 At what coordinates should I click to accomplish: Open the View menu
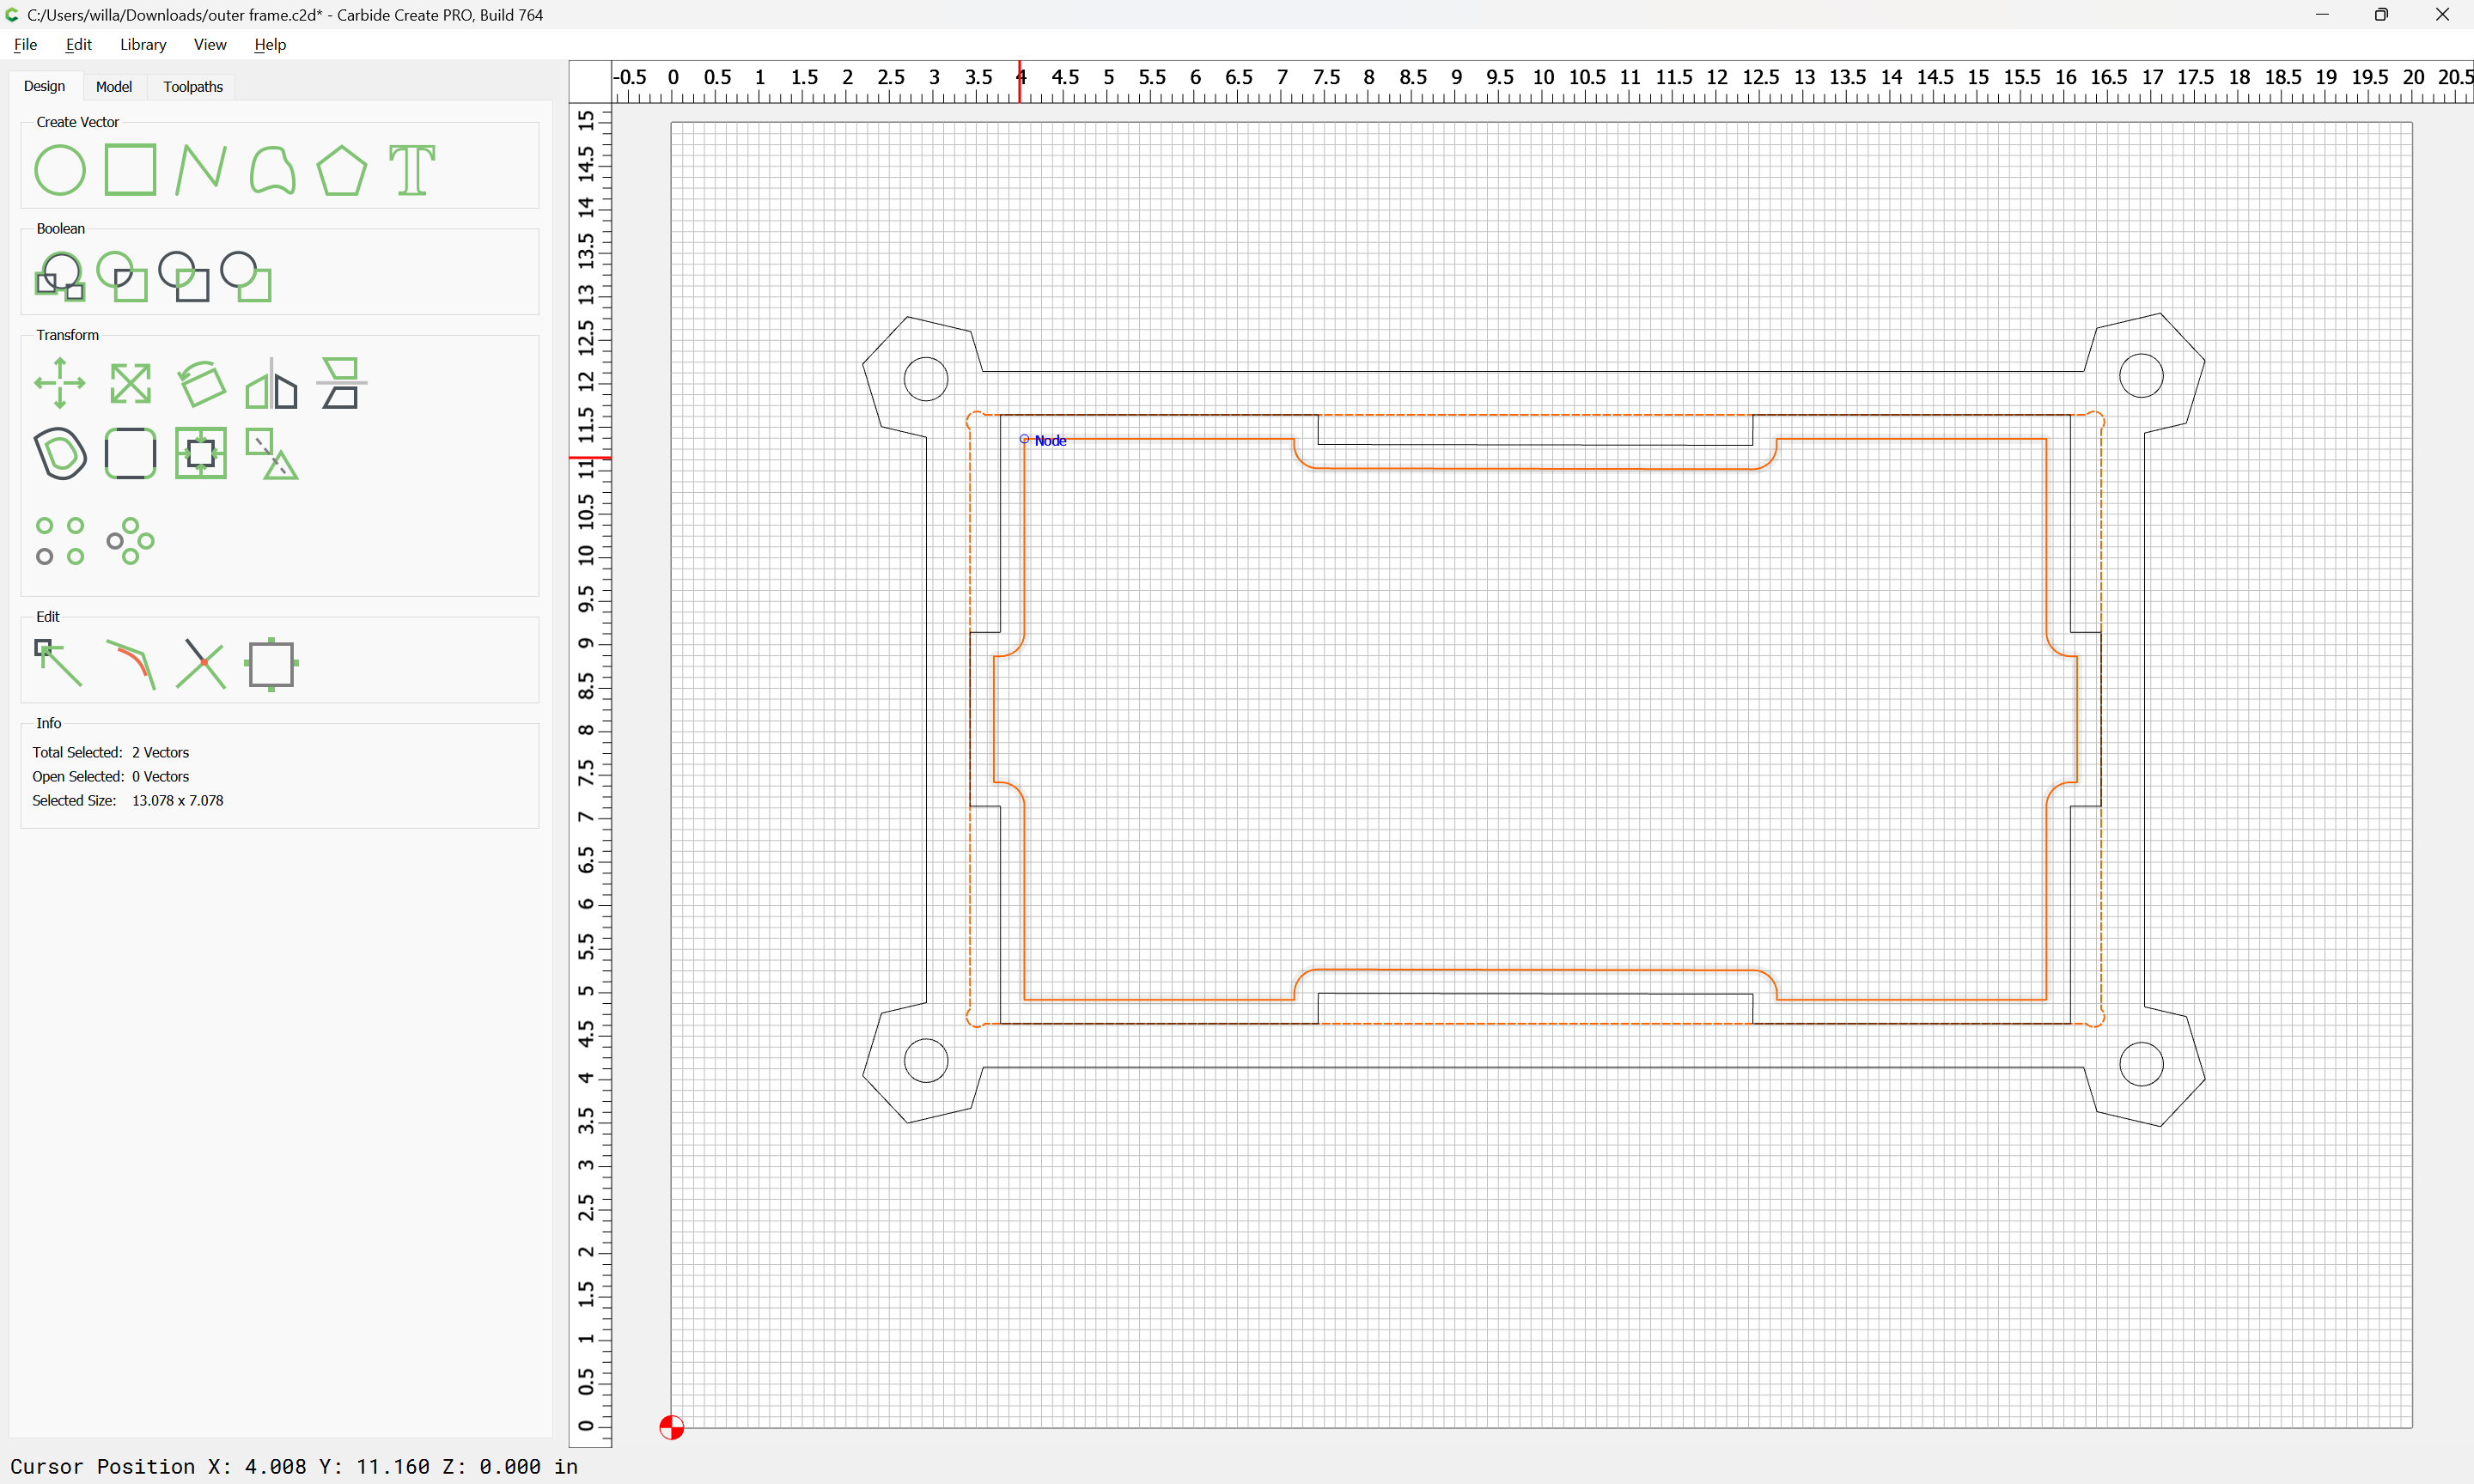(210, 44)
